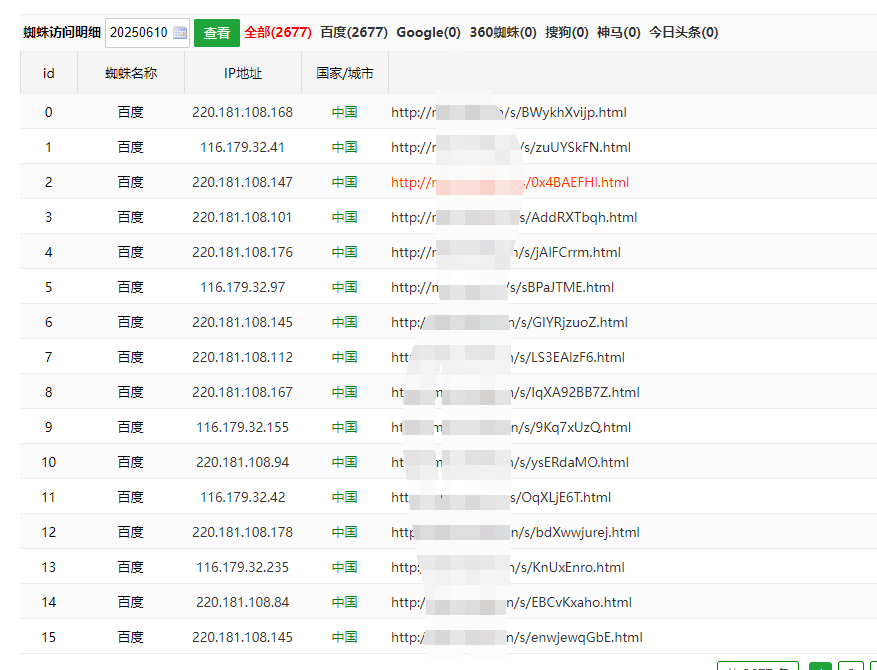Open the URL ending jAlFCrrm.html
877x670 pixels.
pos(506,252)
